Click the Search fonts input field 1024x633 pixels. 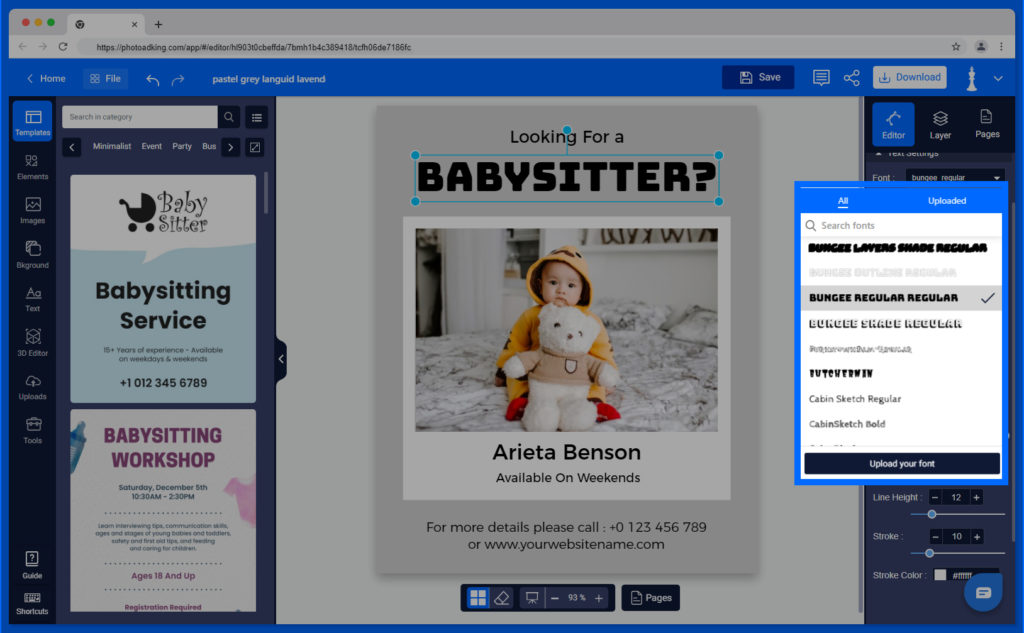coord(901,225)
